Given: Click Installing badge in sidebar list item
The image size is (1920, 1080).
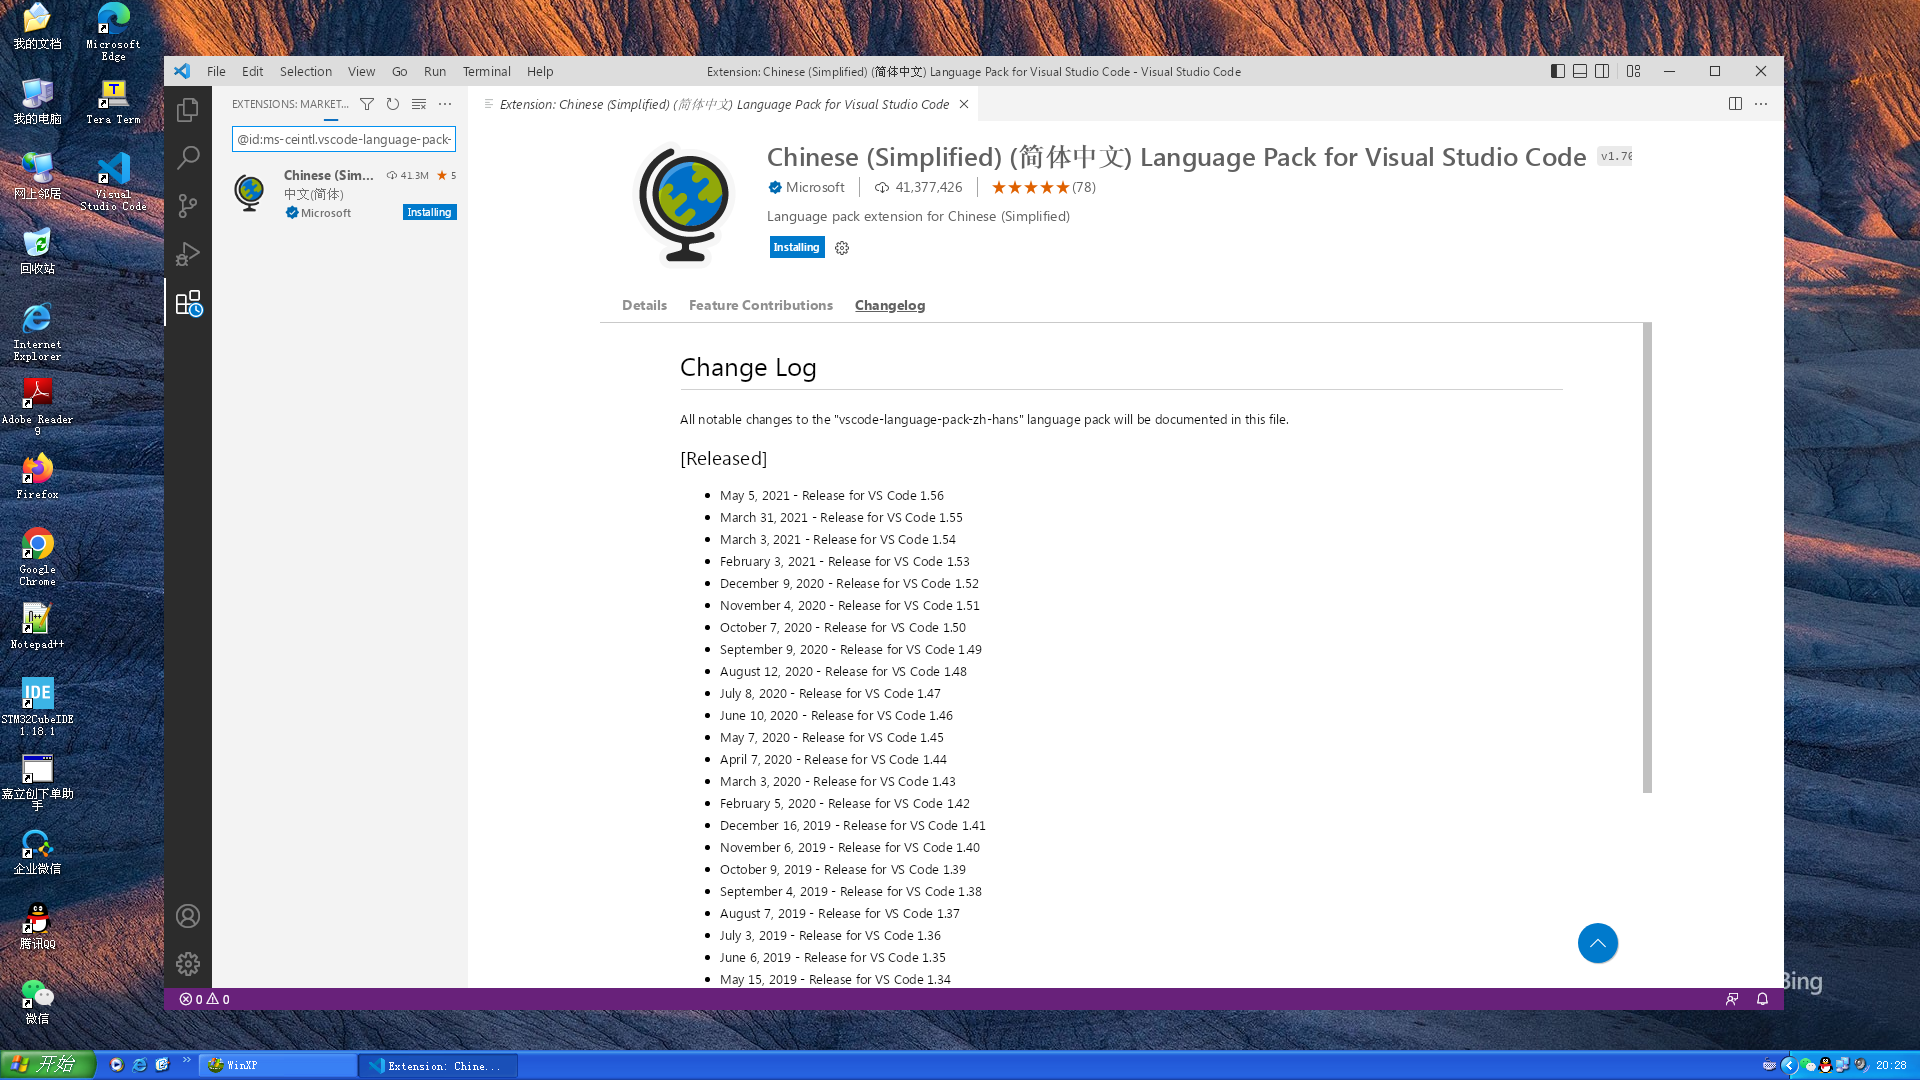Looking at the screenshot, I should pos(430,212).
